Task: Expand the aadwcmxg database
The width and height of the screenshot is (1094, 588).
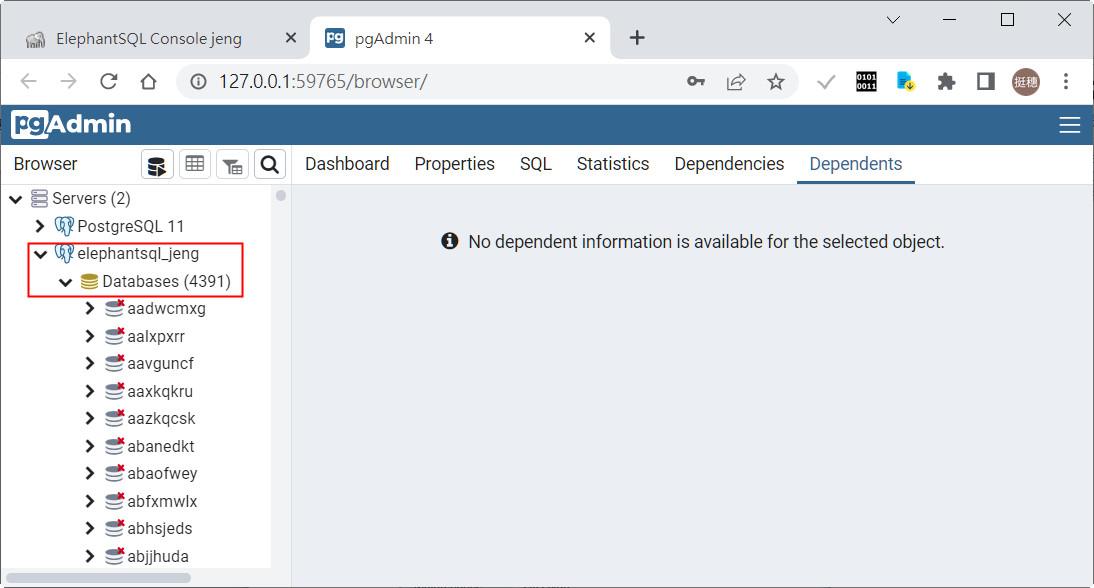Action: click(x=89, y=308)
